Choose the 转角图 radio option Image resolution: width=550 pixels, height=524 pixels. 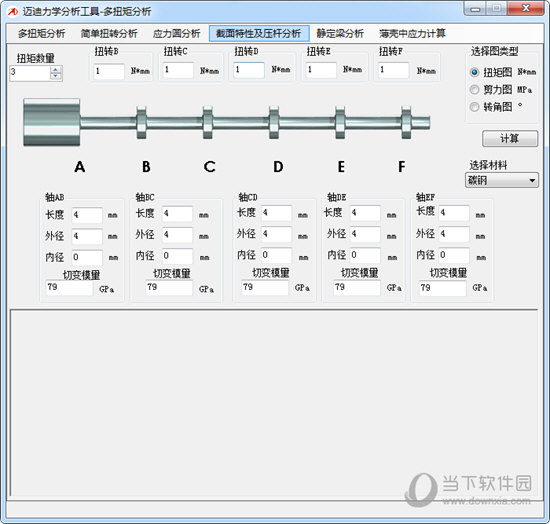tap(474, 107)
